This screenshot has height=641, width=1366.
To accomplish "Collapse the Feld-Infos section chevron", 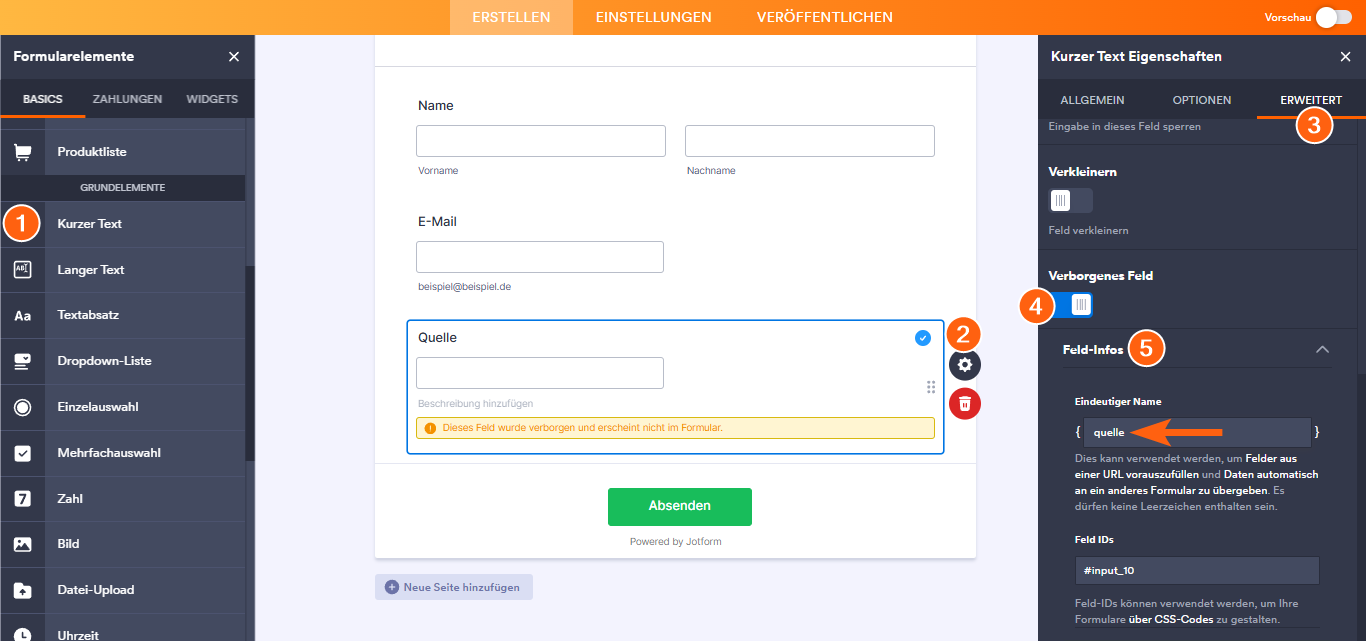I will tap(1322, 349).
